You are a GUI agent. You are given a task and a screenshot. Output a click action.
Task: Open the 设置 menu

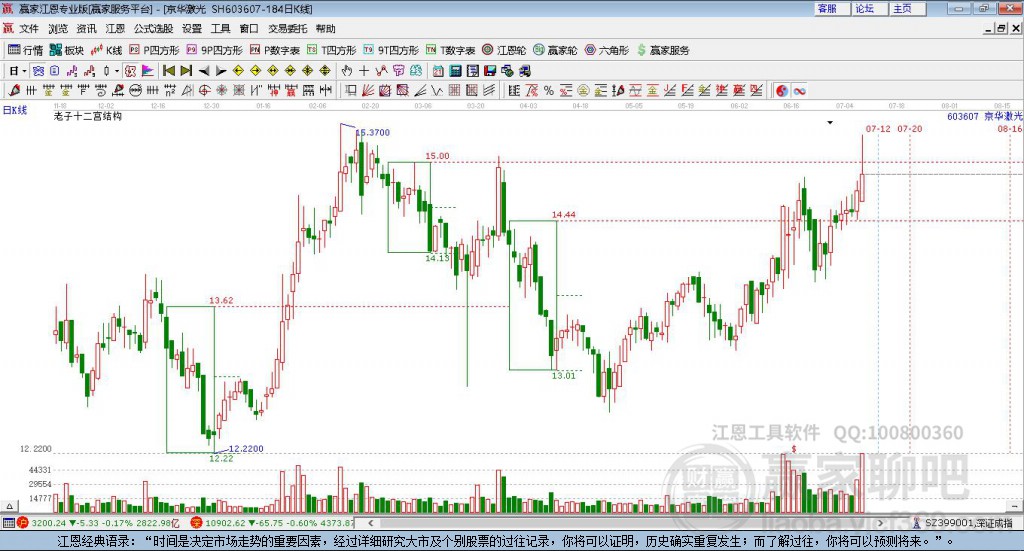[x=192, y=29]
